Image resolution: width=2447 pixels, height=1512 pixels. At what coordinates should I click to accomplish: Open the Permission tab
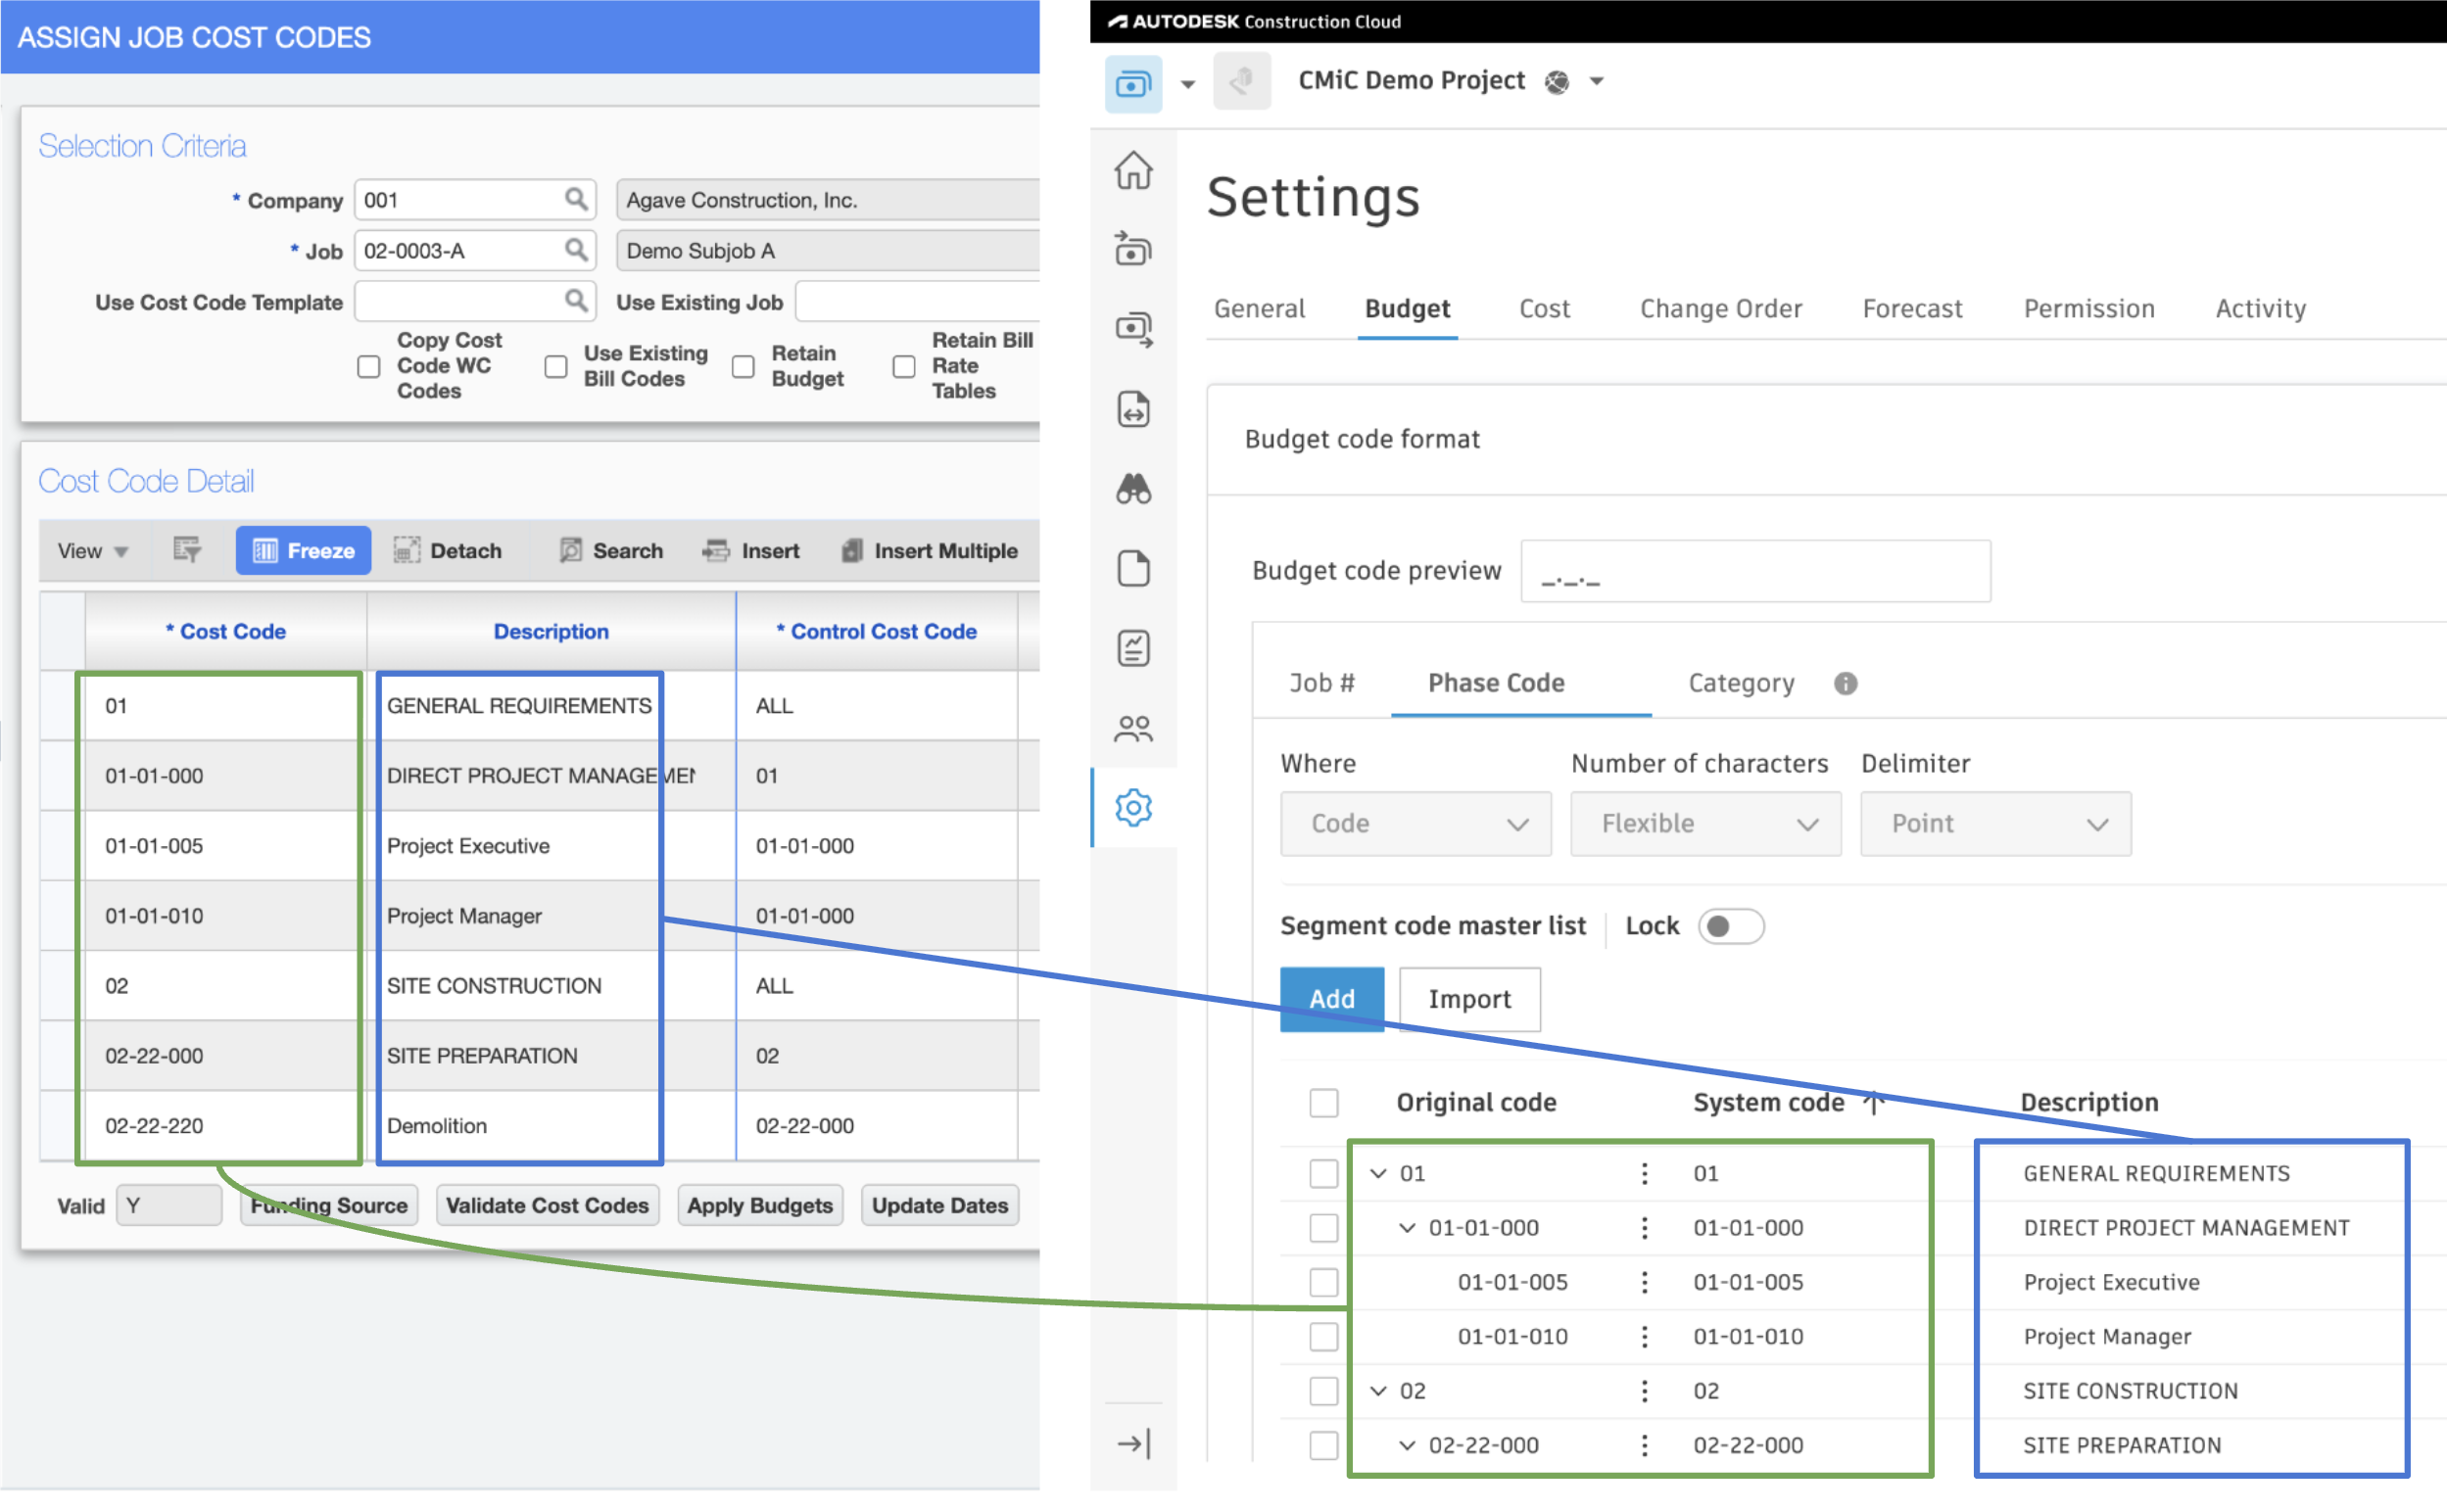click(2088, 308)
